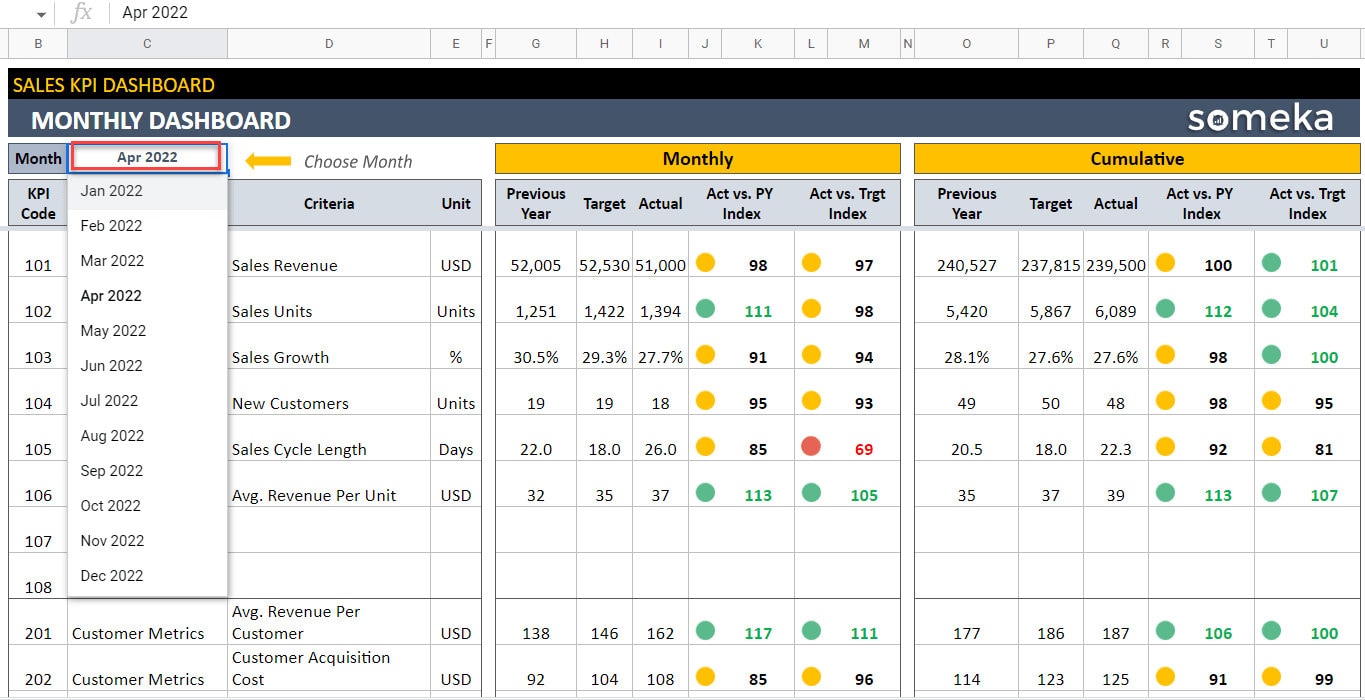Select Jan 2022 from the month list

(147, 191)
